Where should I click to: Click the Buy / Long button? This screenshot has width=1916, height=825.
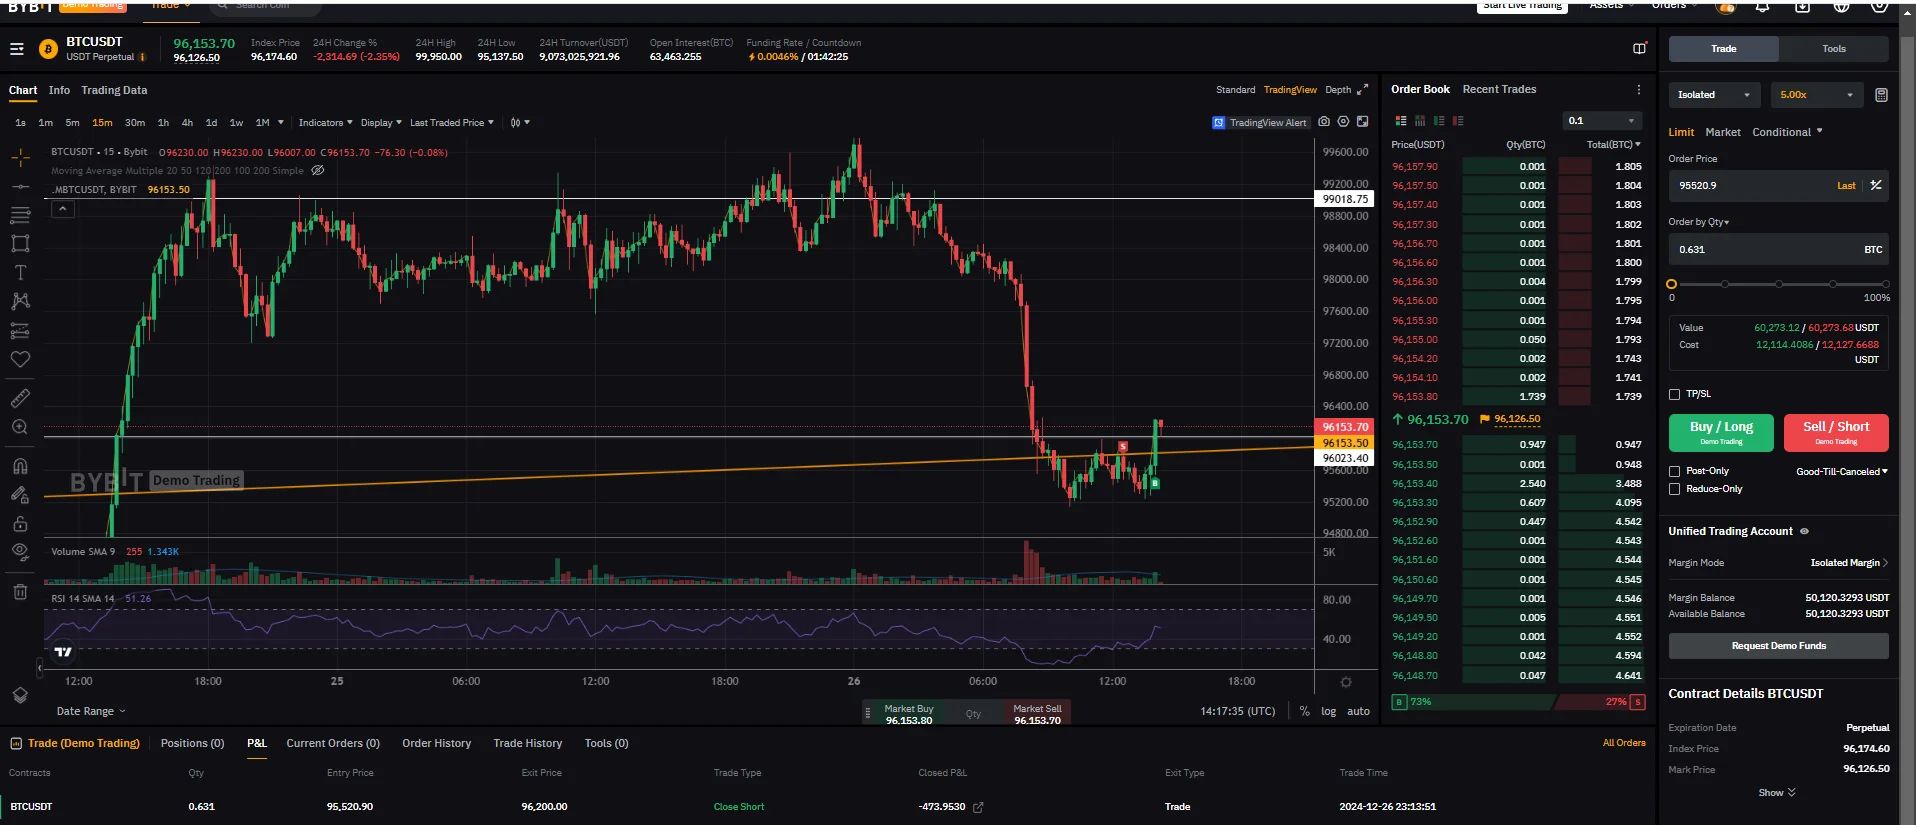click(x=1721, y=433)
